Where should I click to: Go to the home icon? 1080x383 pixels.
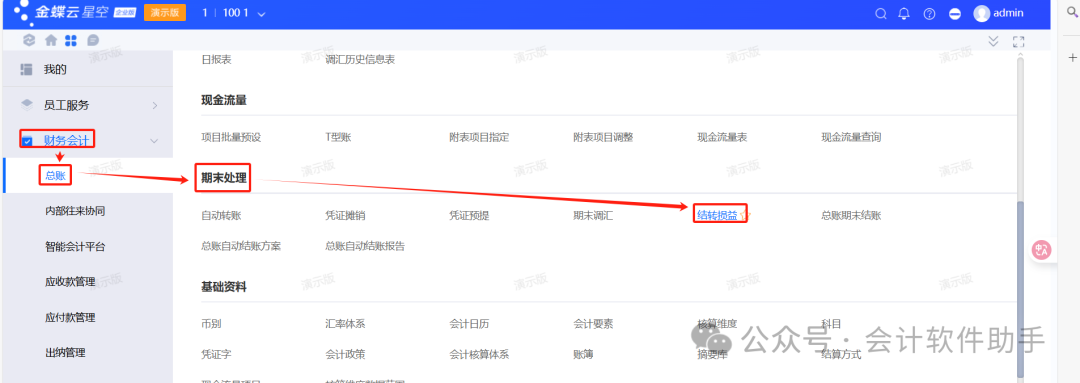50,41
